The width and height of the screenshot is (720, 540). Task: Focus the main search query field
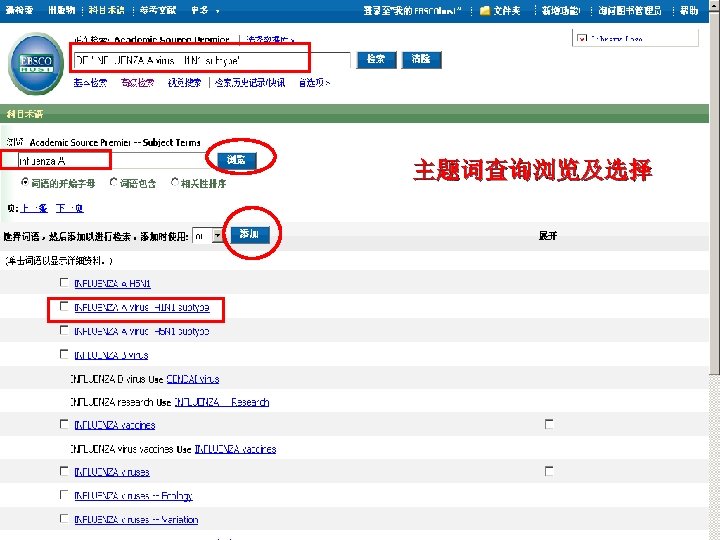click(x=212, y=60)
